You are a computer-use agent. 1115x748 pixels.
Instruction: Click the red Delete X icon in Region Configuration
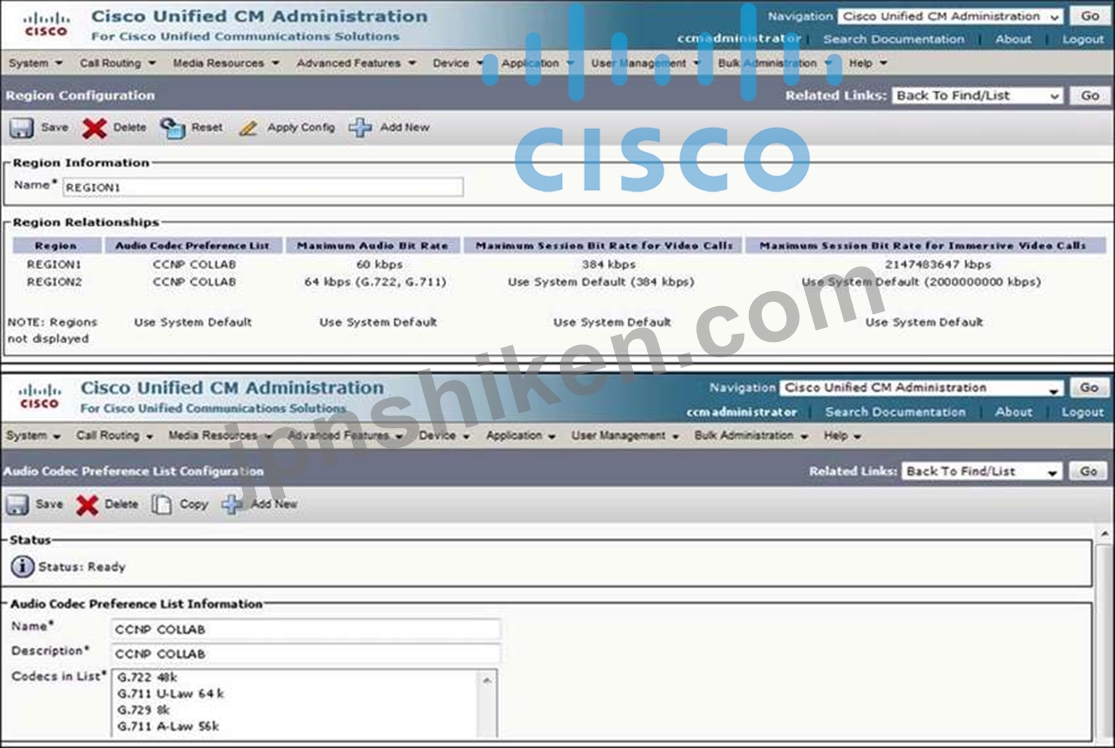click(94, 129)
